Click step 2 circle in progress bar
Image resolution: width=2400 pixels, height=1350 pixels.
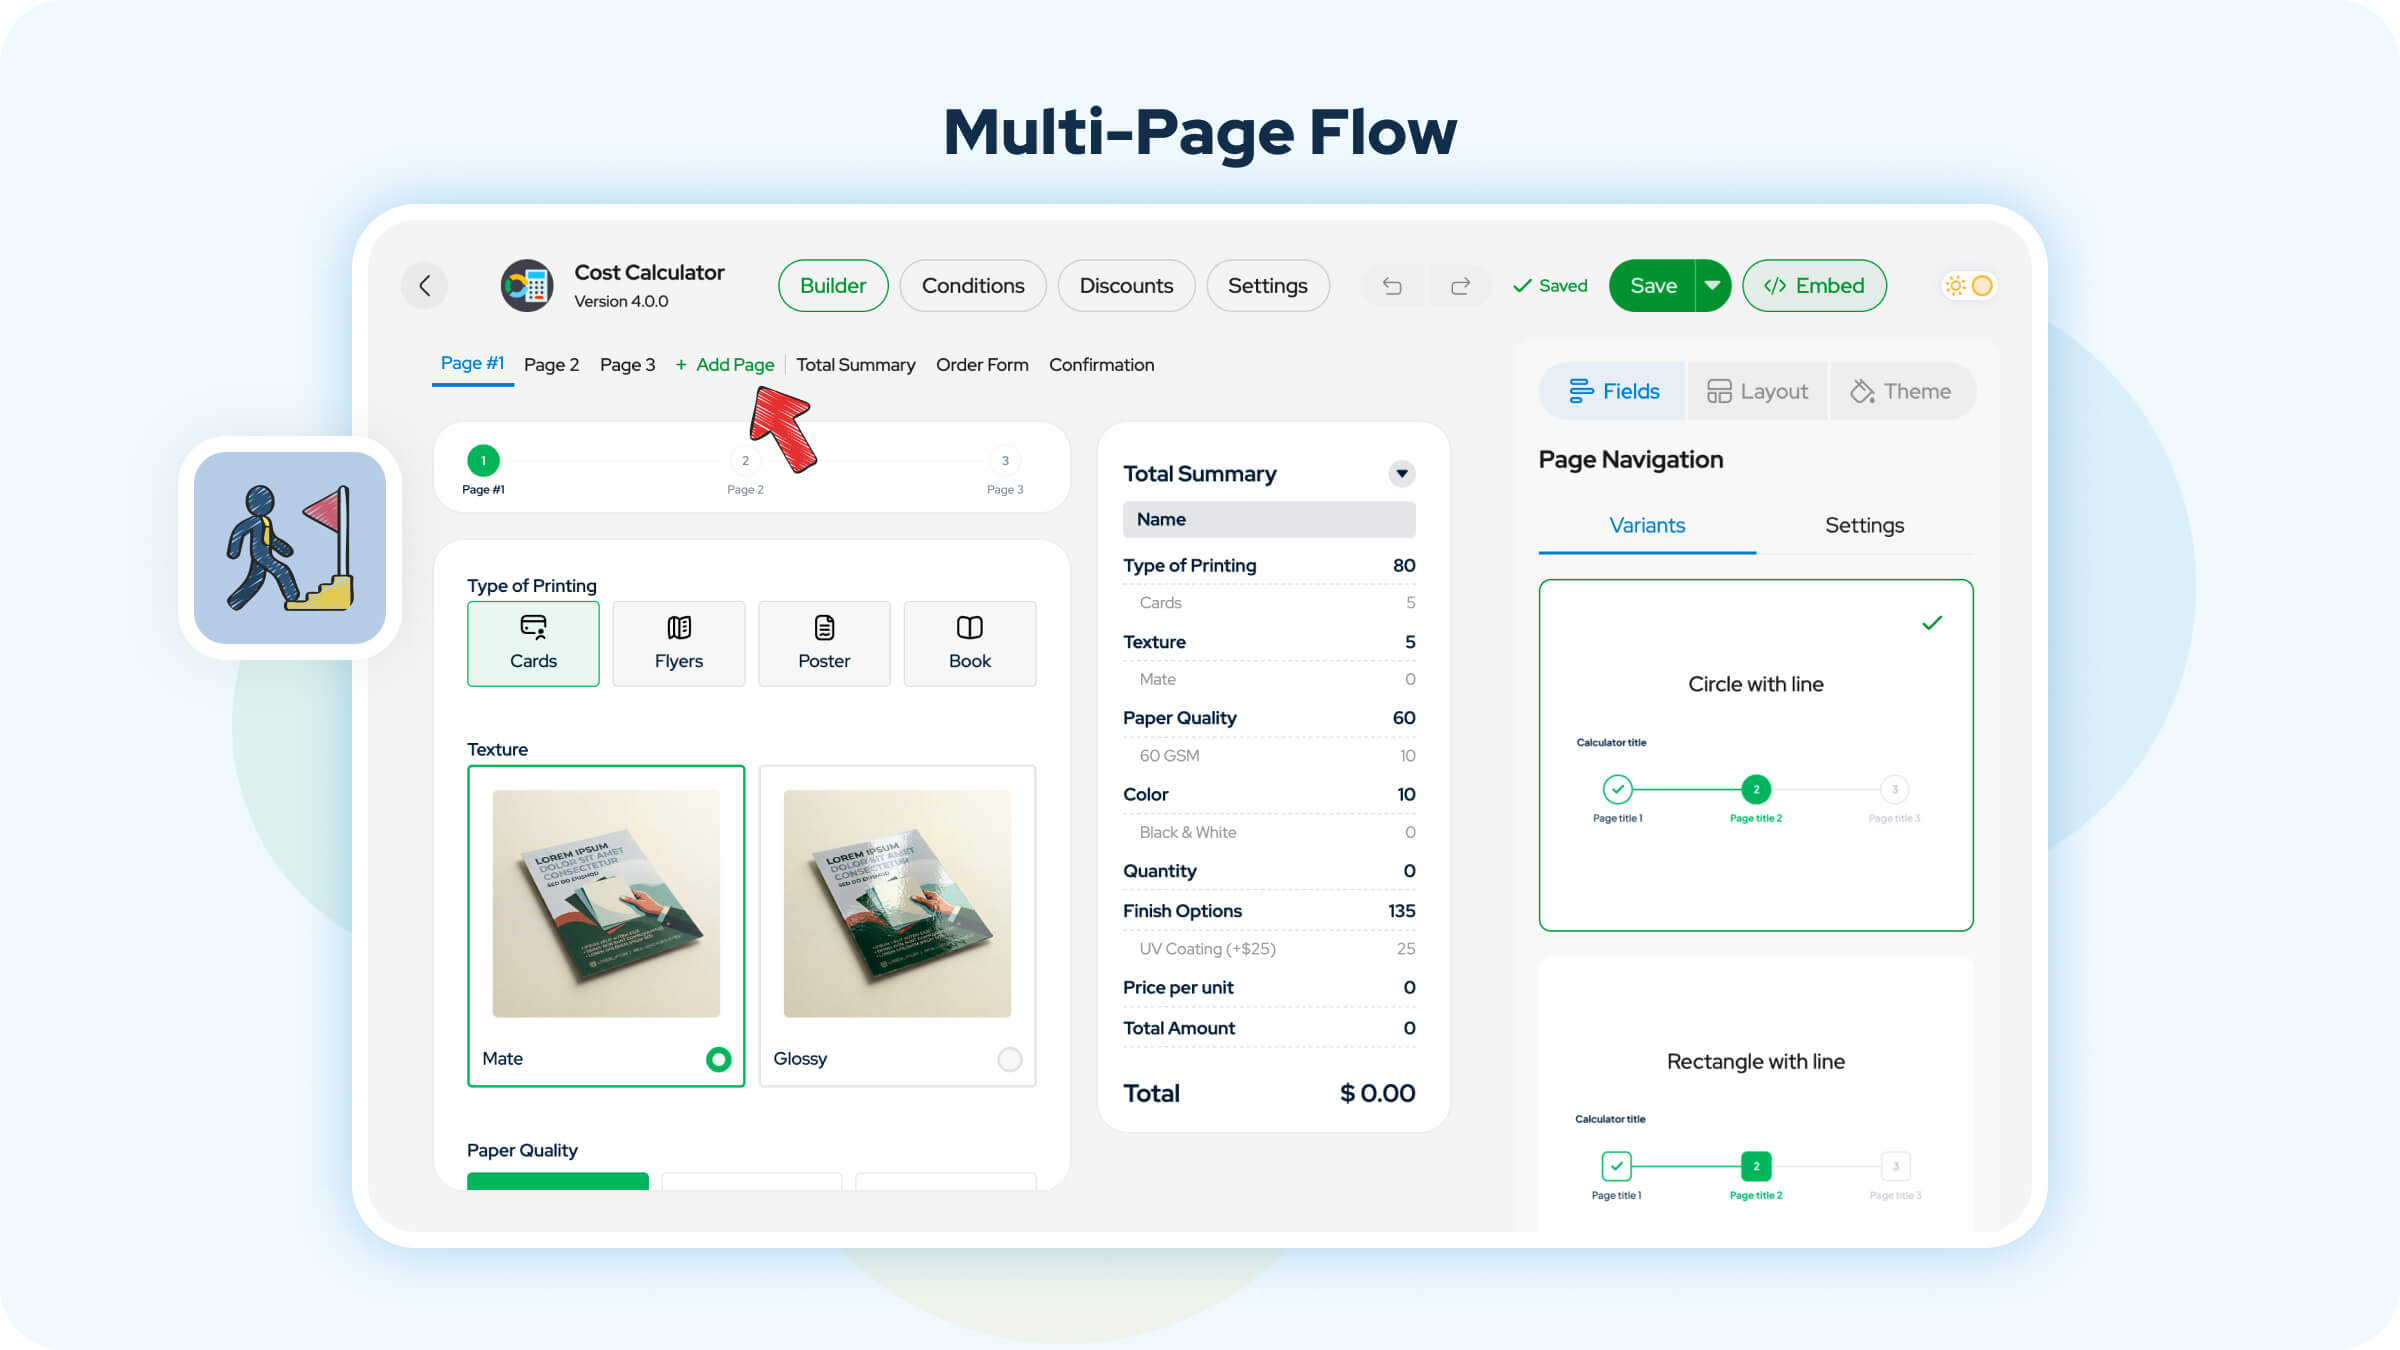coord(745,460)
